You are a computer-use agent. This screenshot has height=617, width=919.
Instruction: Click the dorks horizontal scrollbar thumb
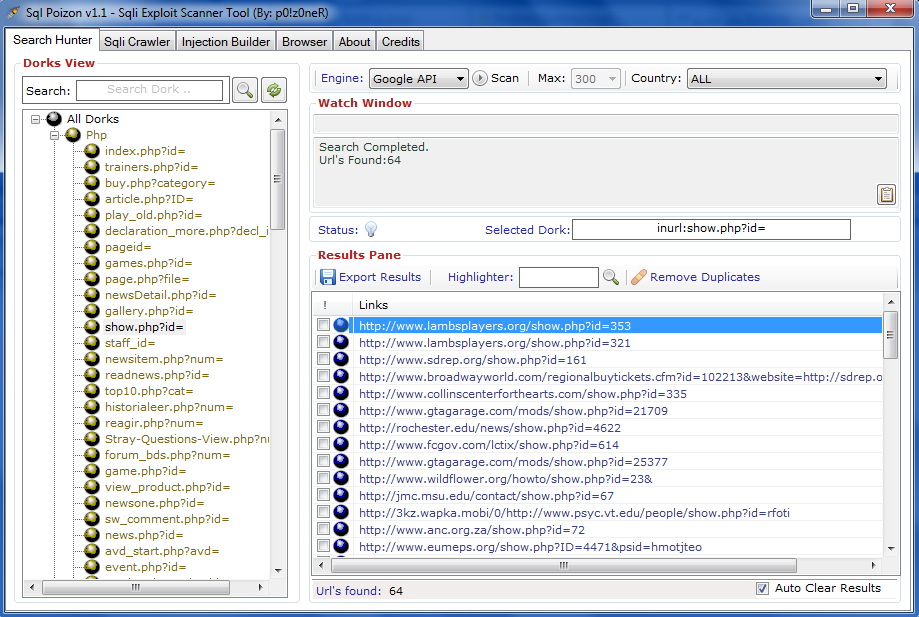(135, 587)
